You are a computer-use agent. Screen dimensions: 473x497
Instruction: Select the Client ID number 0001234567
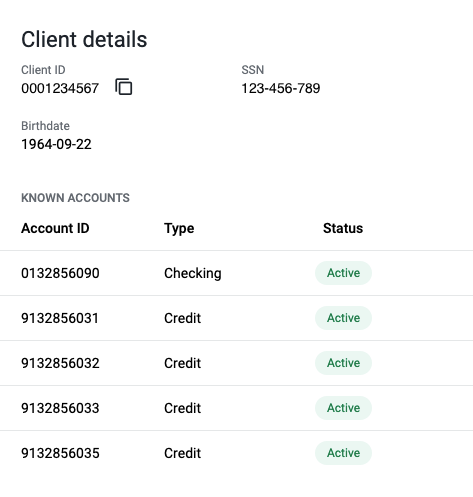[x=60, y=88]
